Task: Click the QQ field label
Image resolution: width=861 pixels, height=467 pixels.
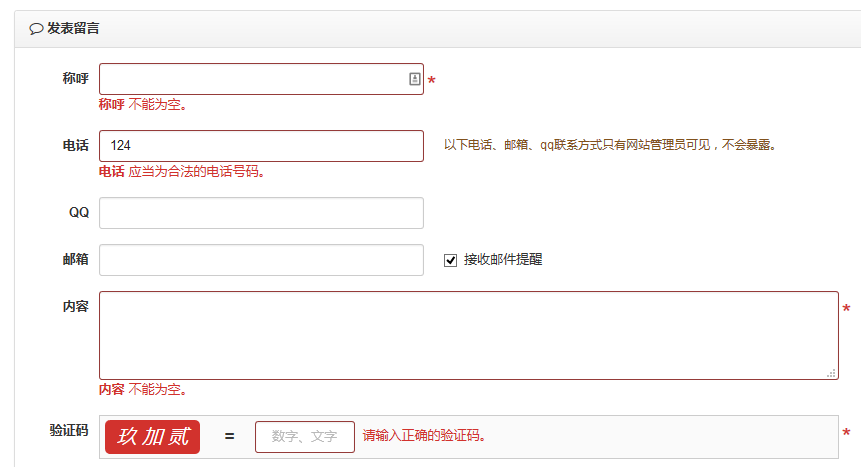Action: point(78,213)
